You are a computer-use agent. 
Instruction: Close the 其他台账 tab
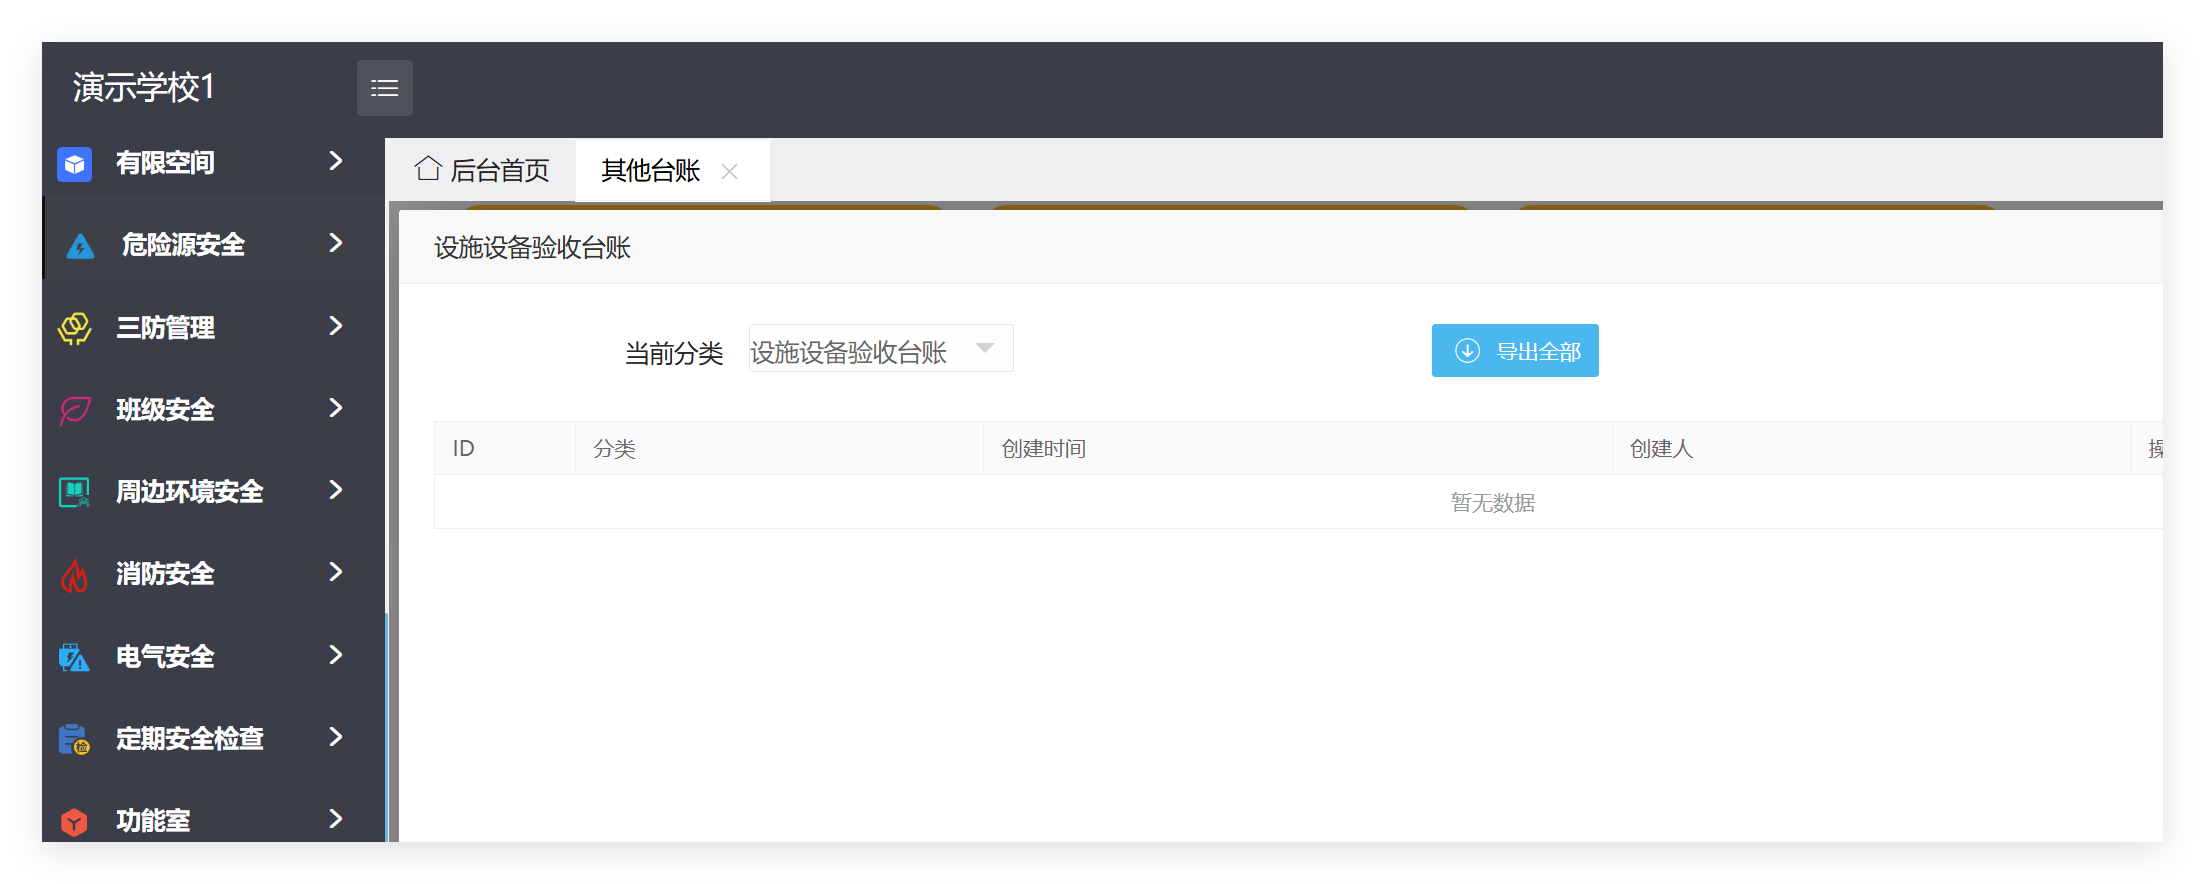730,171
